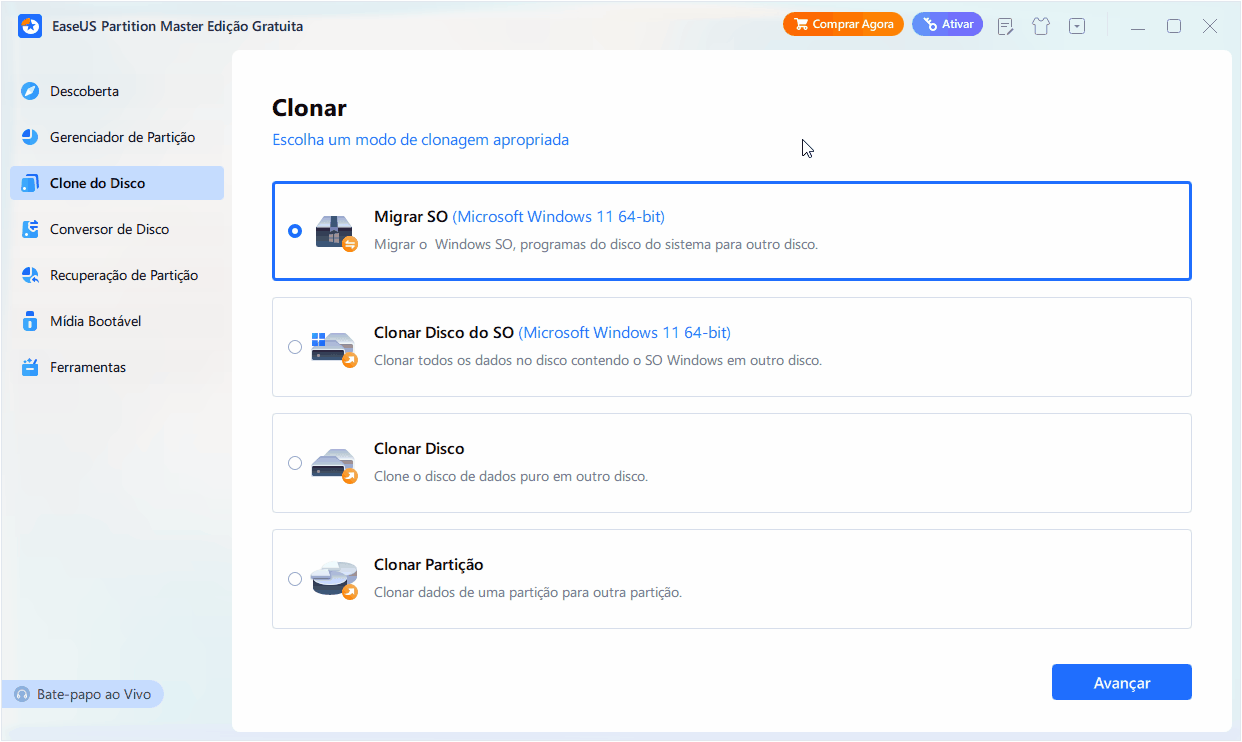Go to Gerenciador de Partição
This screenshot has width=1242, height=742.
(117, 137)
